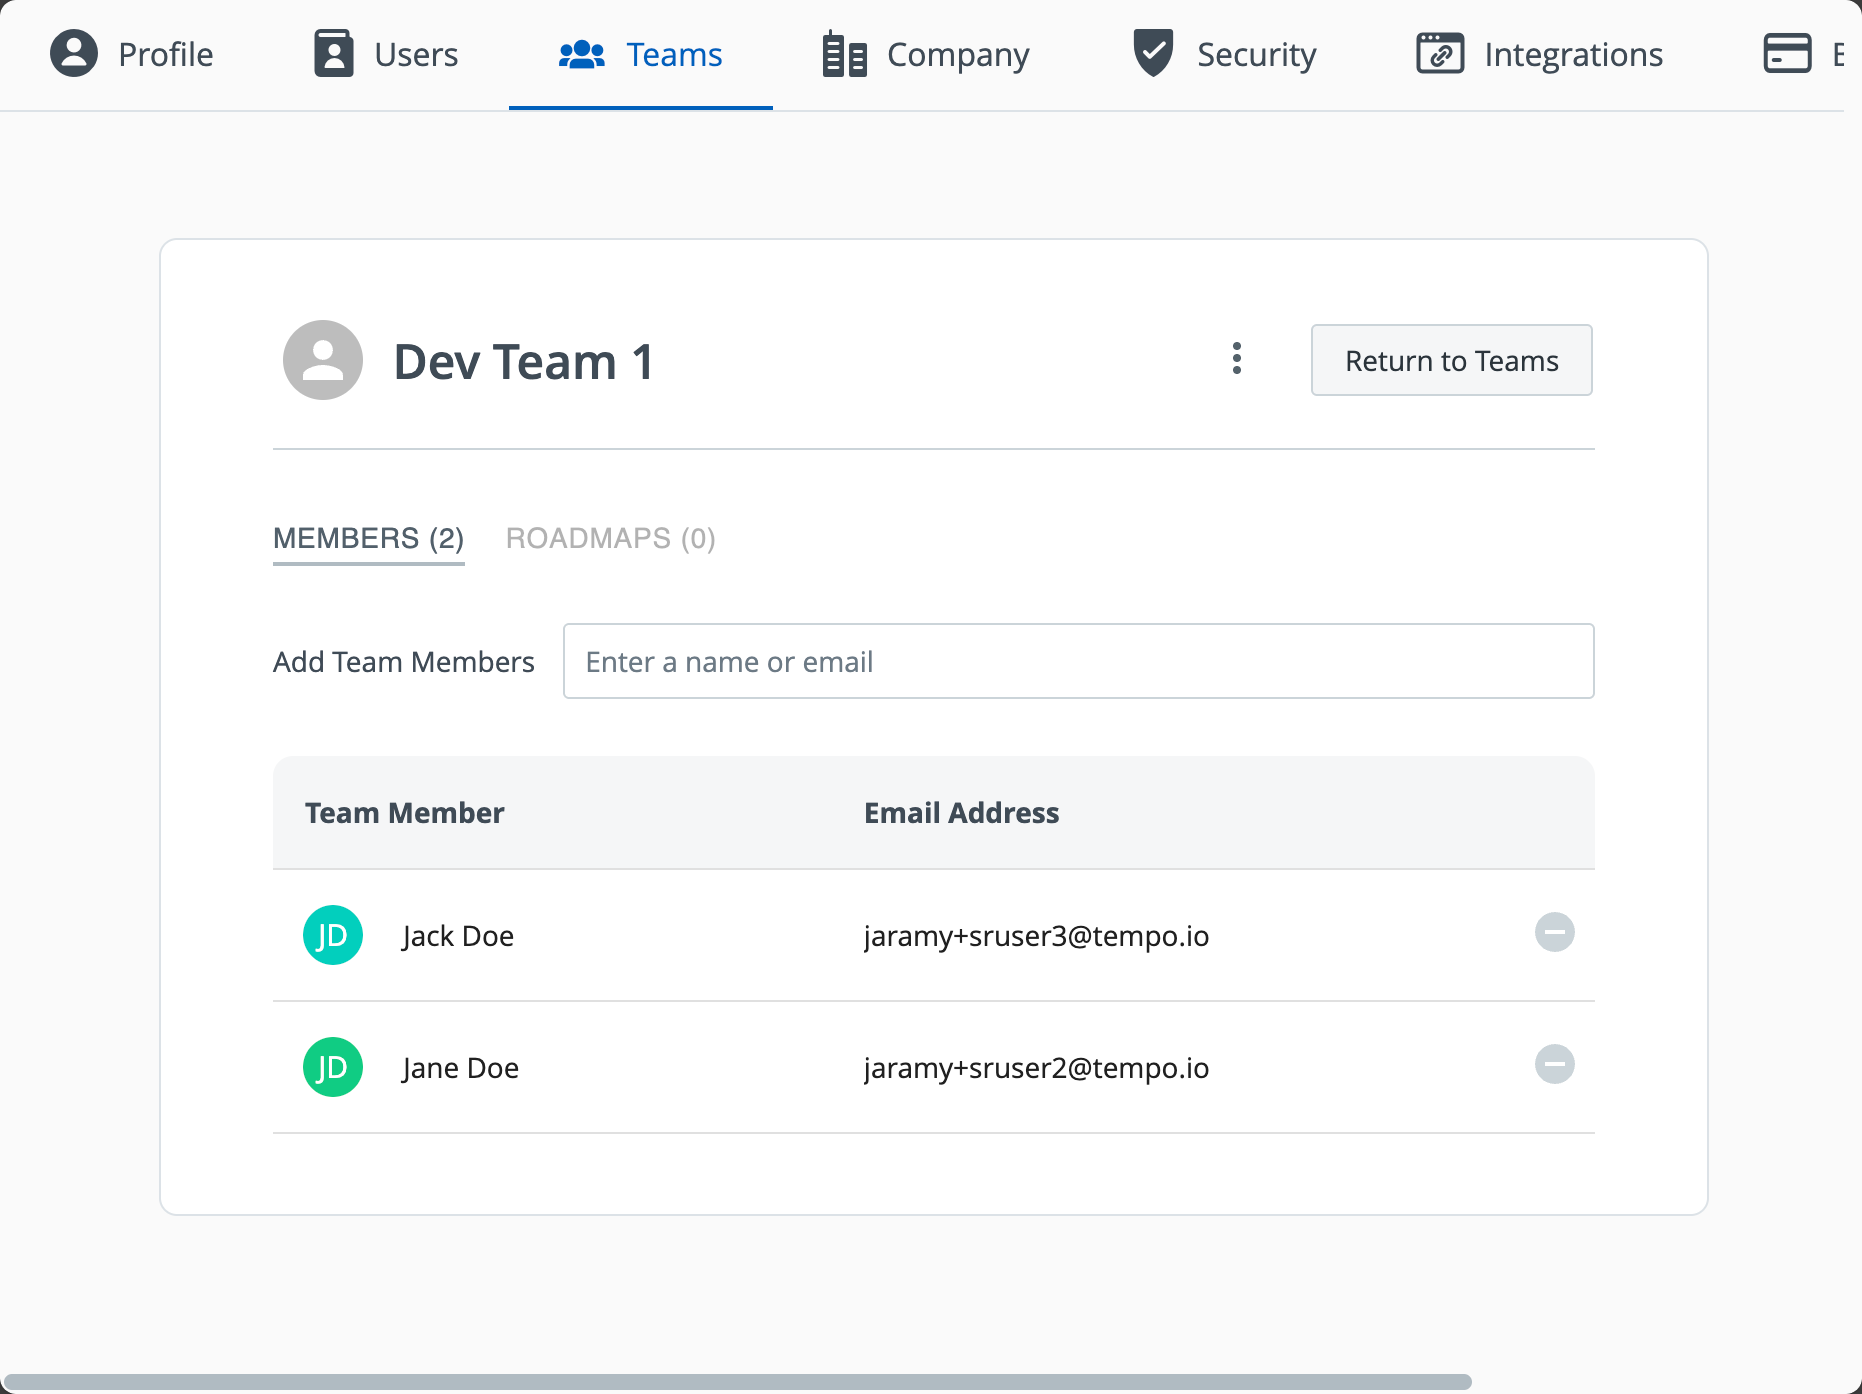Click the Dev Team 1 avatar
This screenshot has height=1394, width=1862.
click(323, 361)
